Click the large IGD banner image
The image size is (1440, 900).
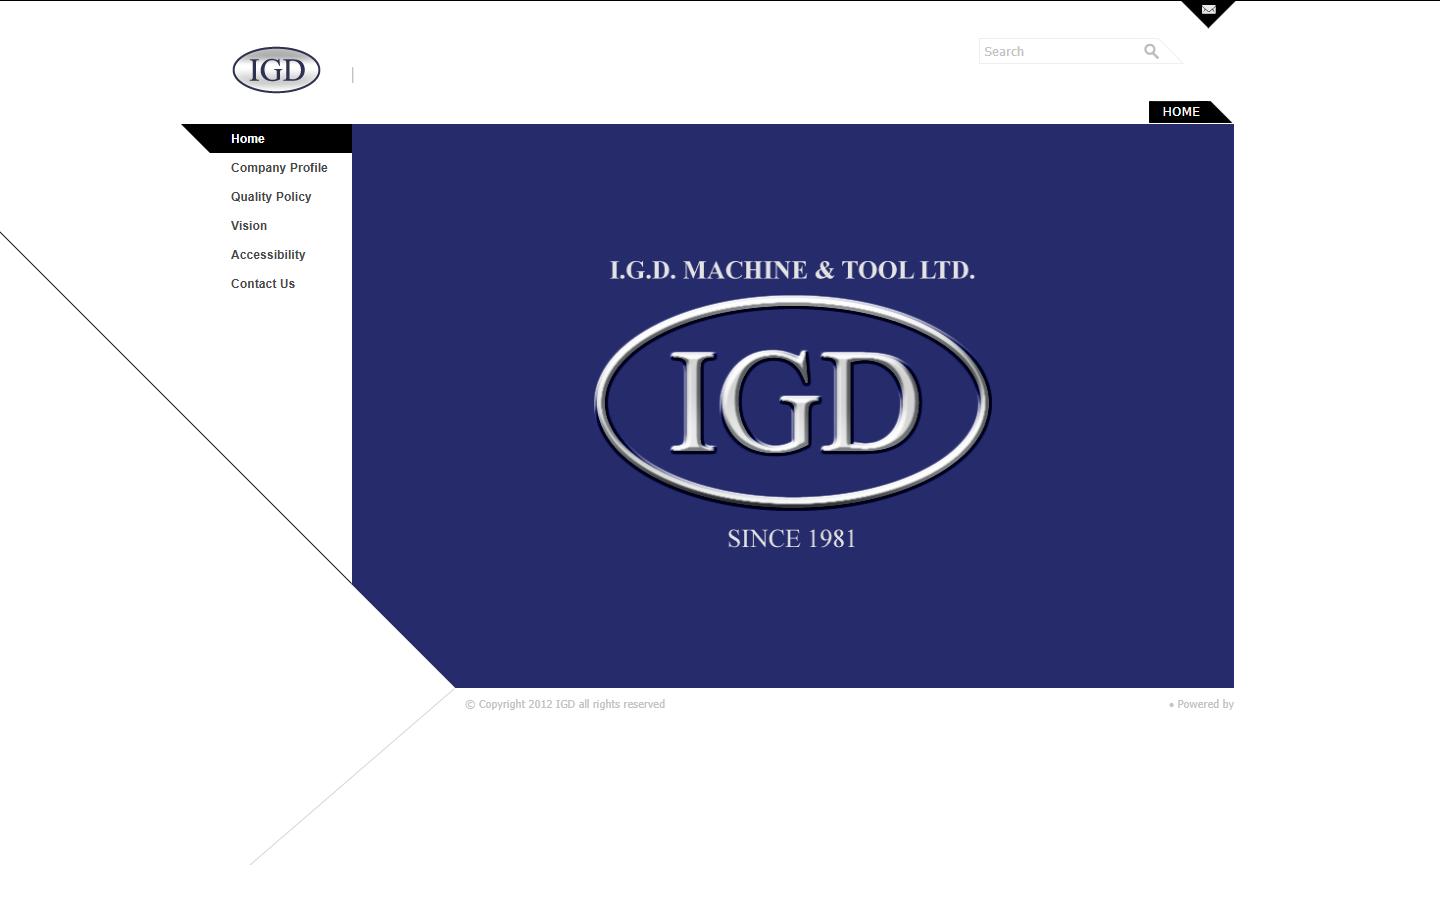(x=793, y=406)
